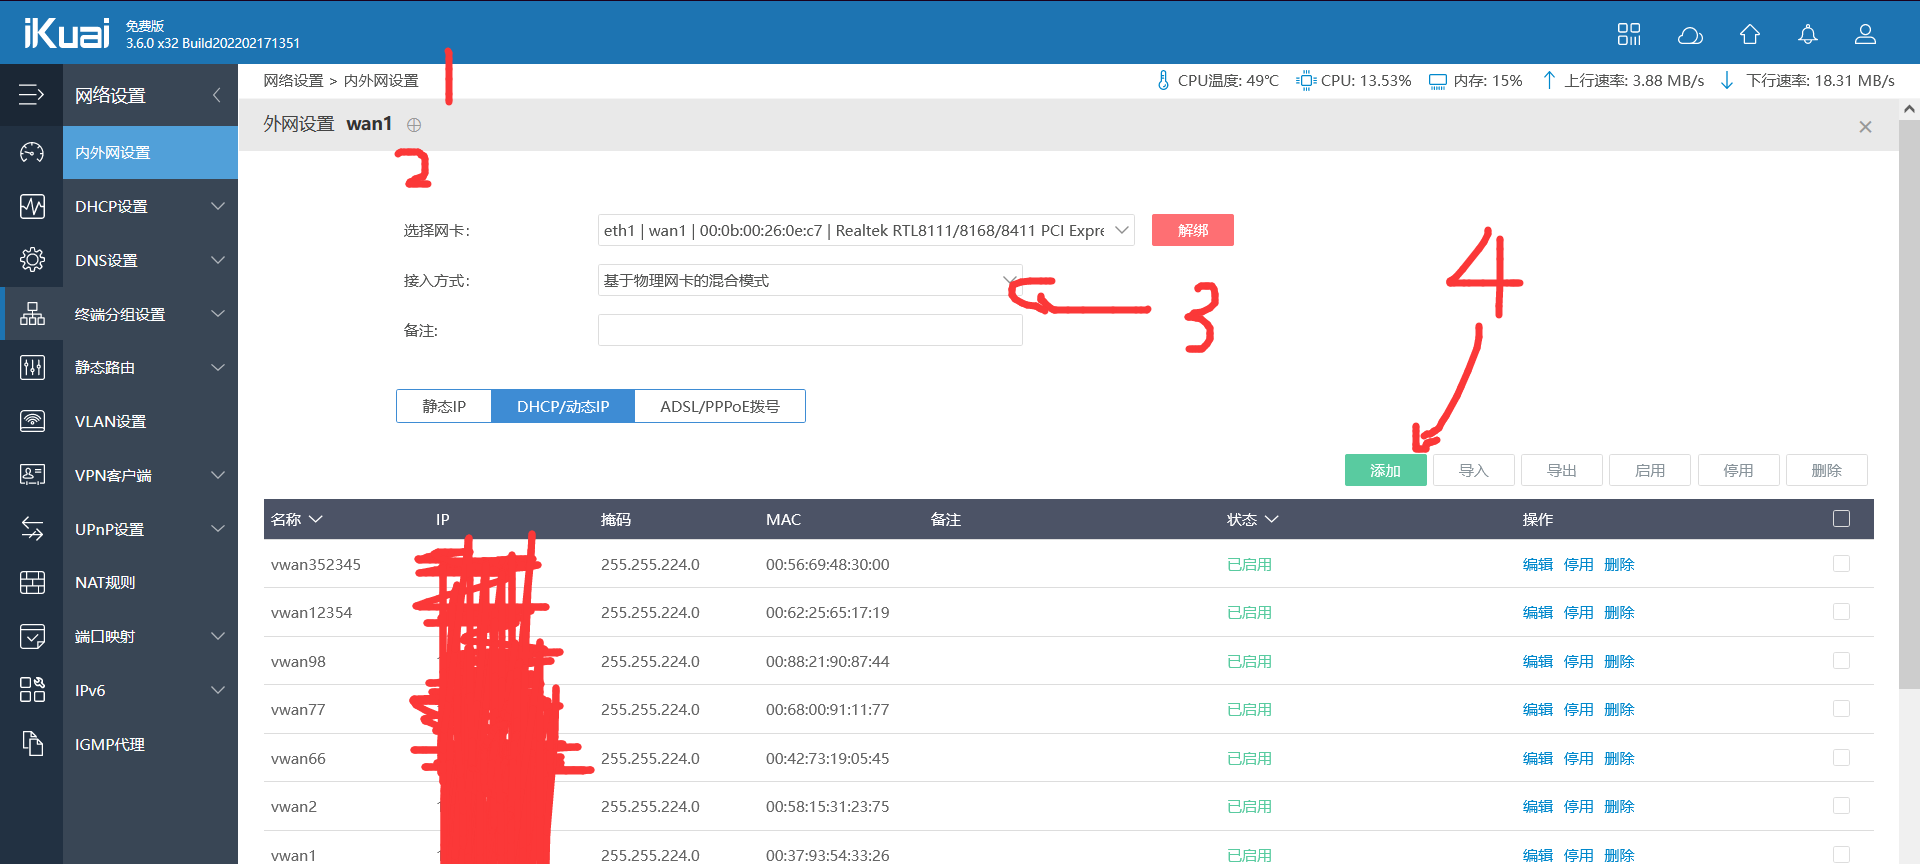
Task: Open the notification bell in header
Action: pos(1807,35)
